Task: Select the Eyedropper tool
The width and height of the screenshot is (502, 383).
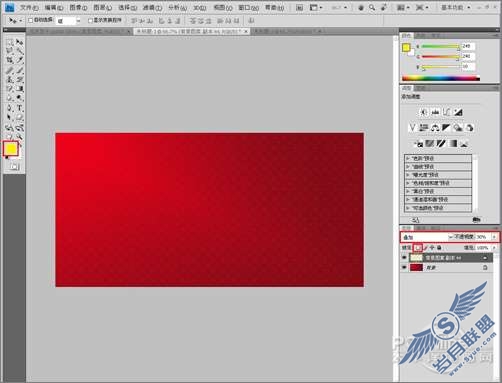Action: coord(19,60)
